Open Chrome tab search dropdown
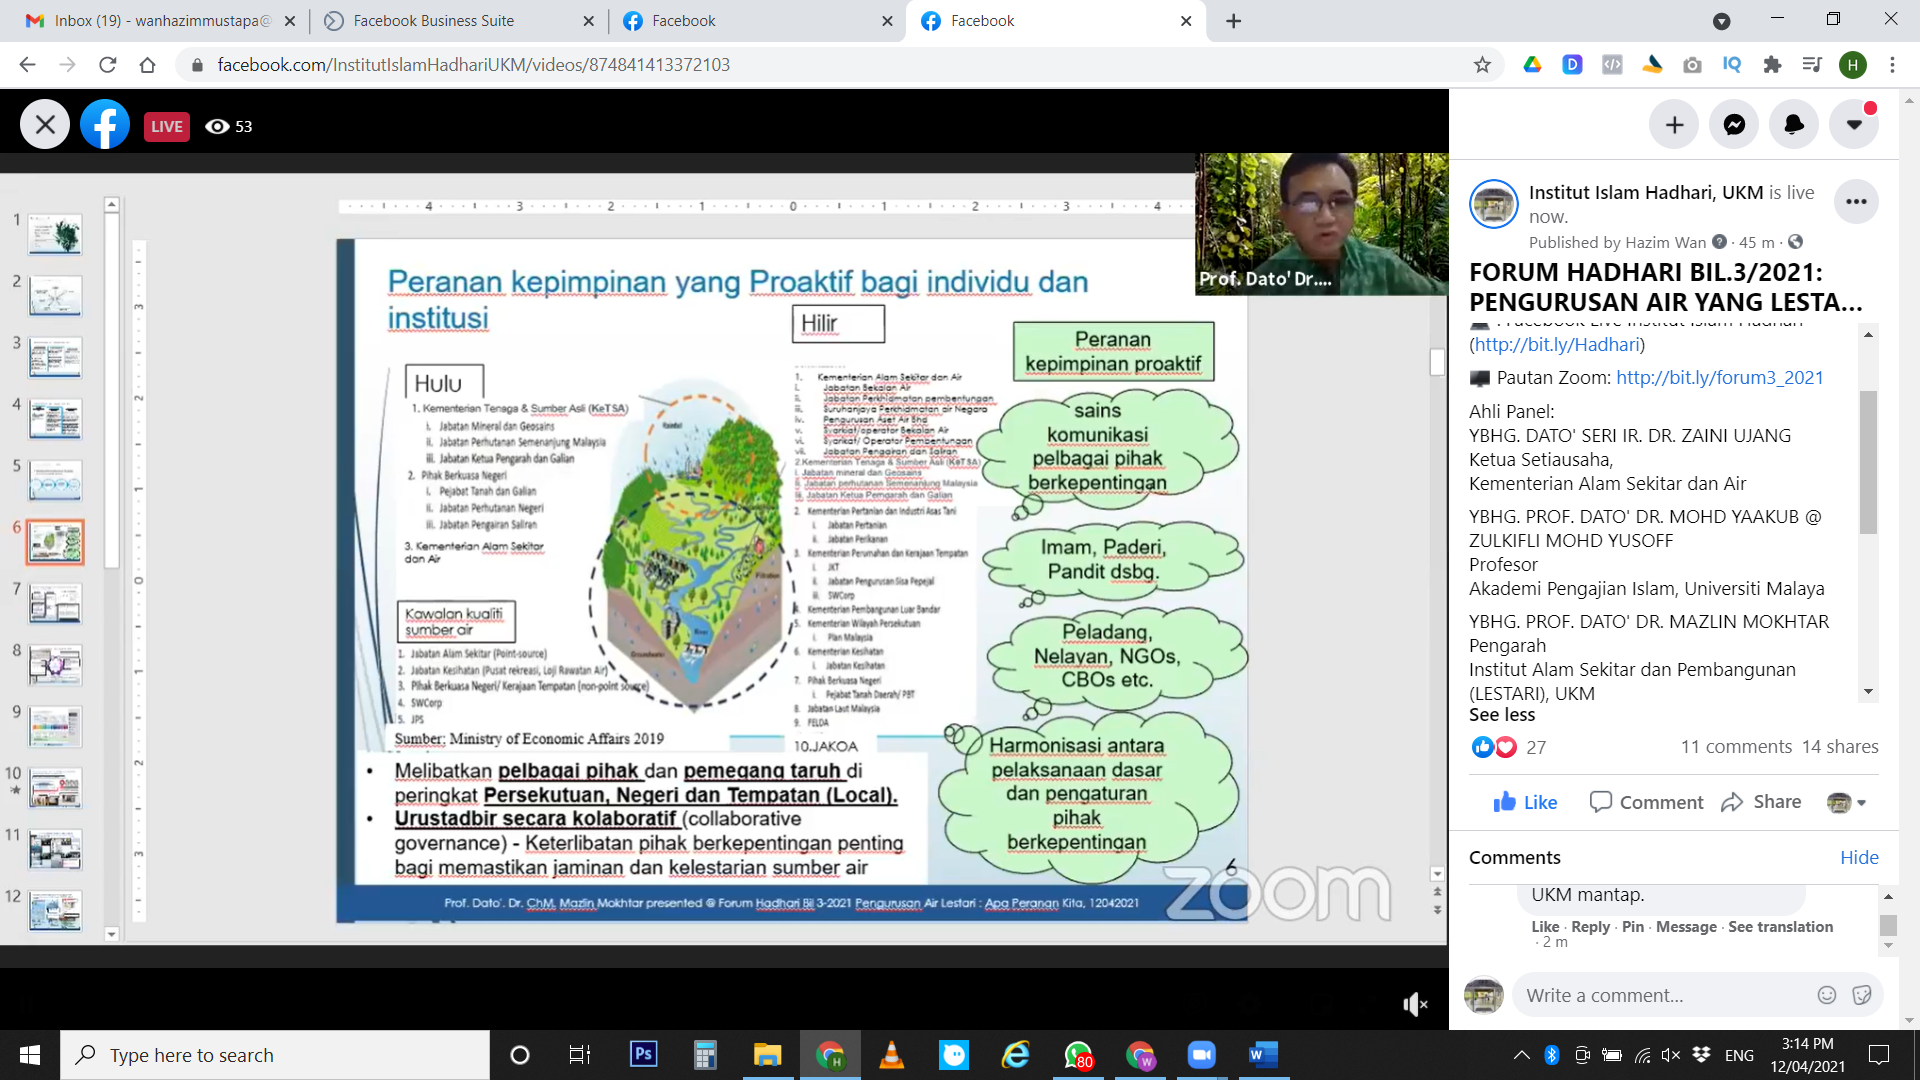Image resolution: width=1920 pixels, height=1080 pixels. click(1721, 21)
